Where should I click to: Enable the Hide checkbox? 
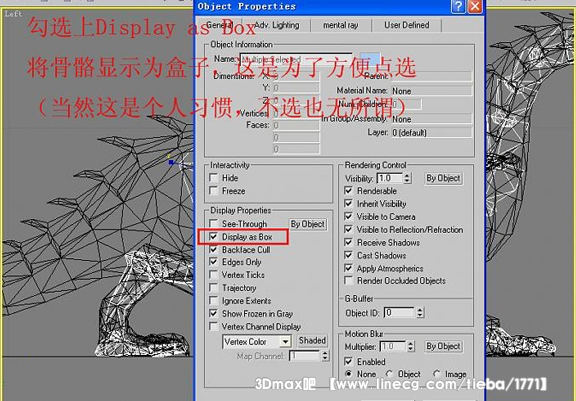(x=213, y=178)
